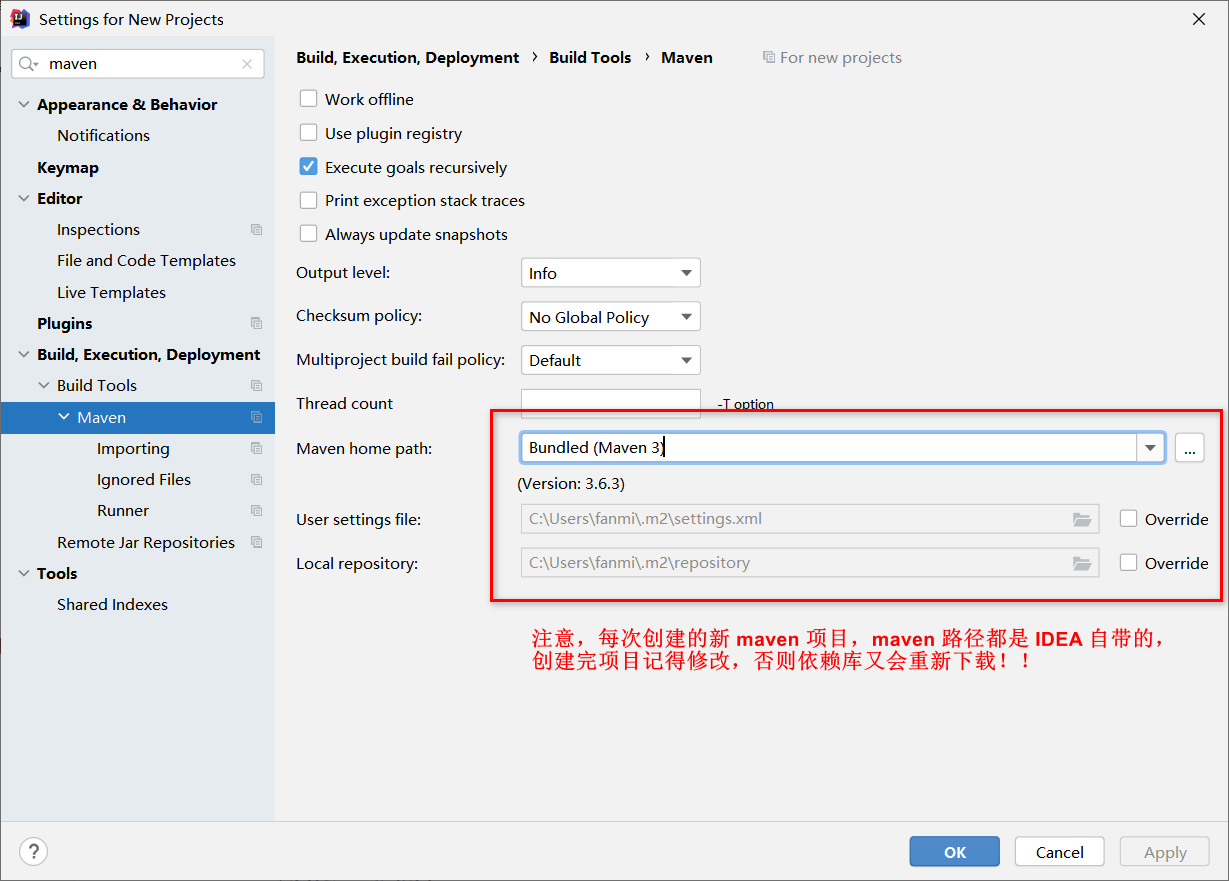This screenshot has width=1229, height=881.
Task: Browse for Maven home path
Action: tap(1189, 448)
